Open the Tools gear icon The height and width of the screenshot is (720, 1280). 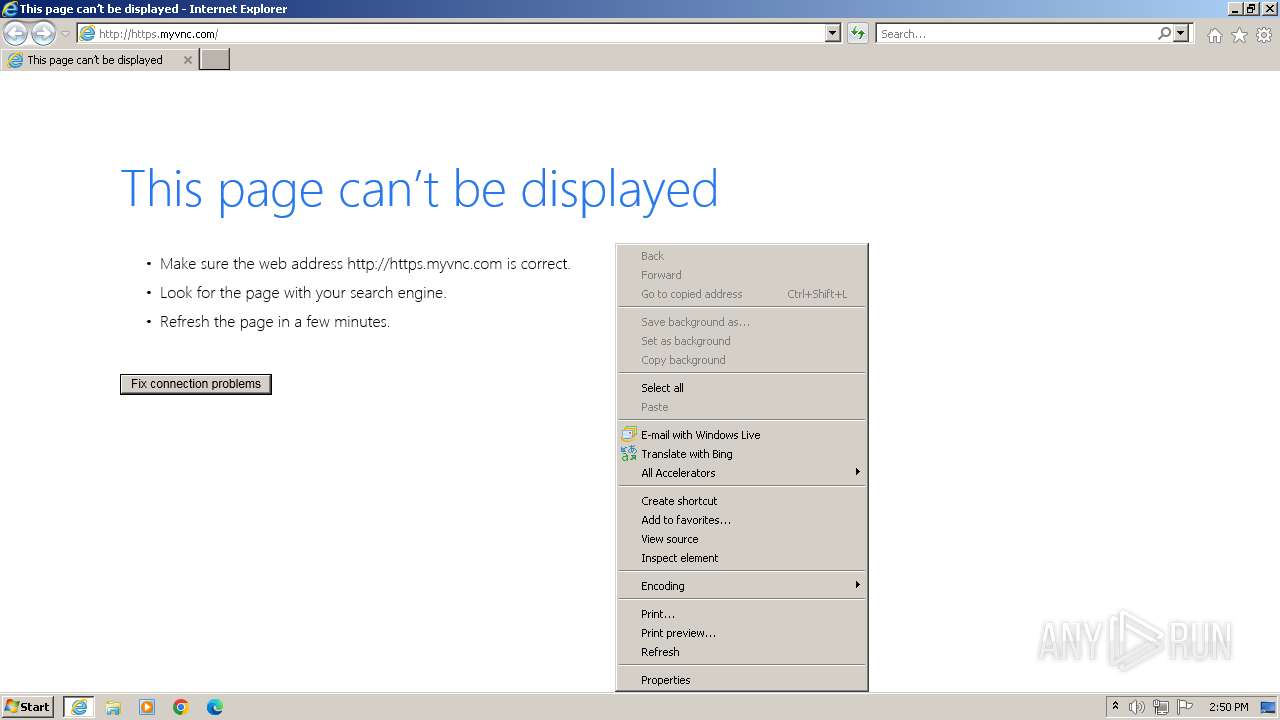pos(1264,35)
